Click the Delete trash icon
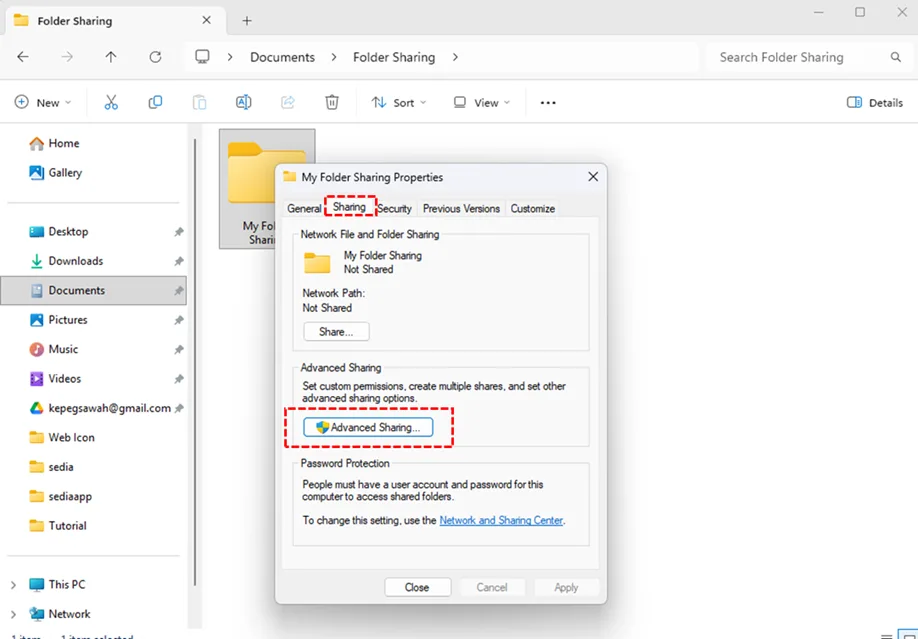918x639 pixels. [332, 102]
